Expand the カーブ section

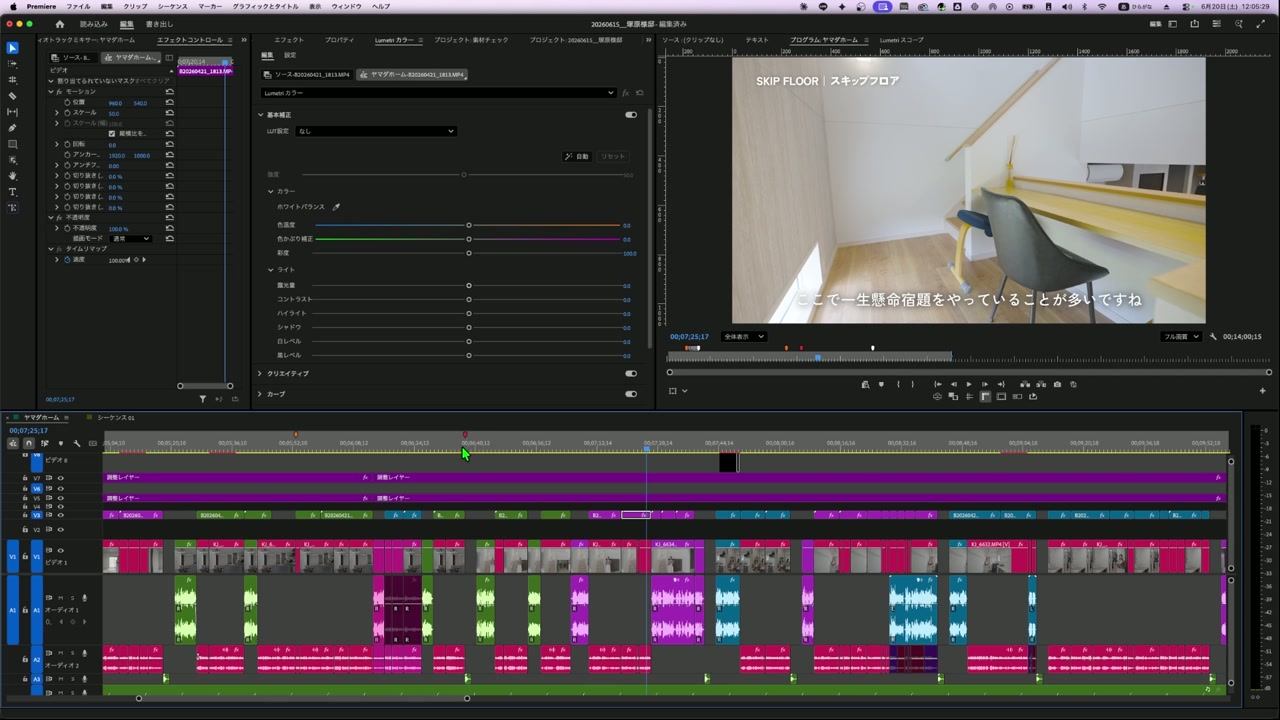pyautogui.click(x=260, y=394)
